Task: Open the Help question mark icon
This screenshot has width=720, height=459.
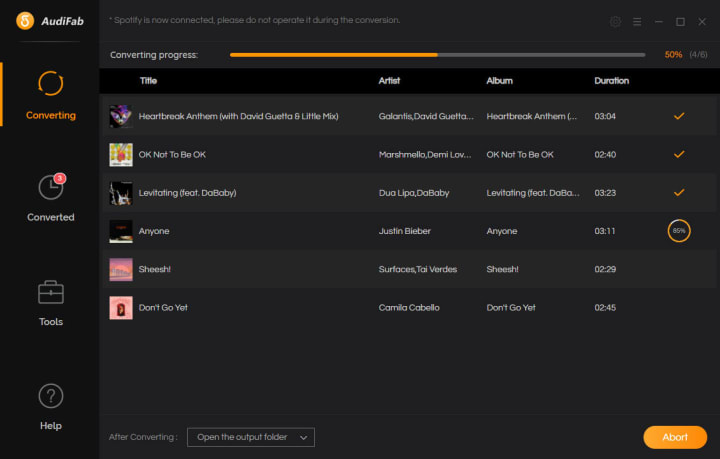Action: (51, 396)
